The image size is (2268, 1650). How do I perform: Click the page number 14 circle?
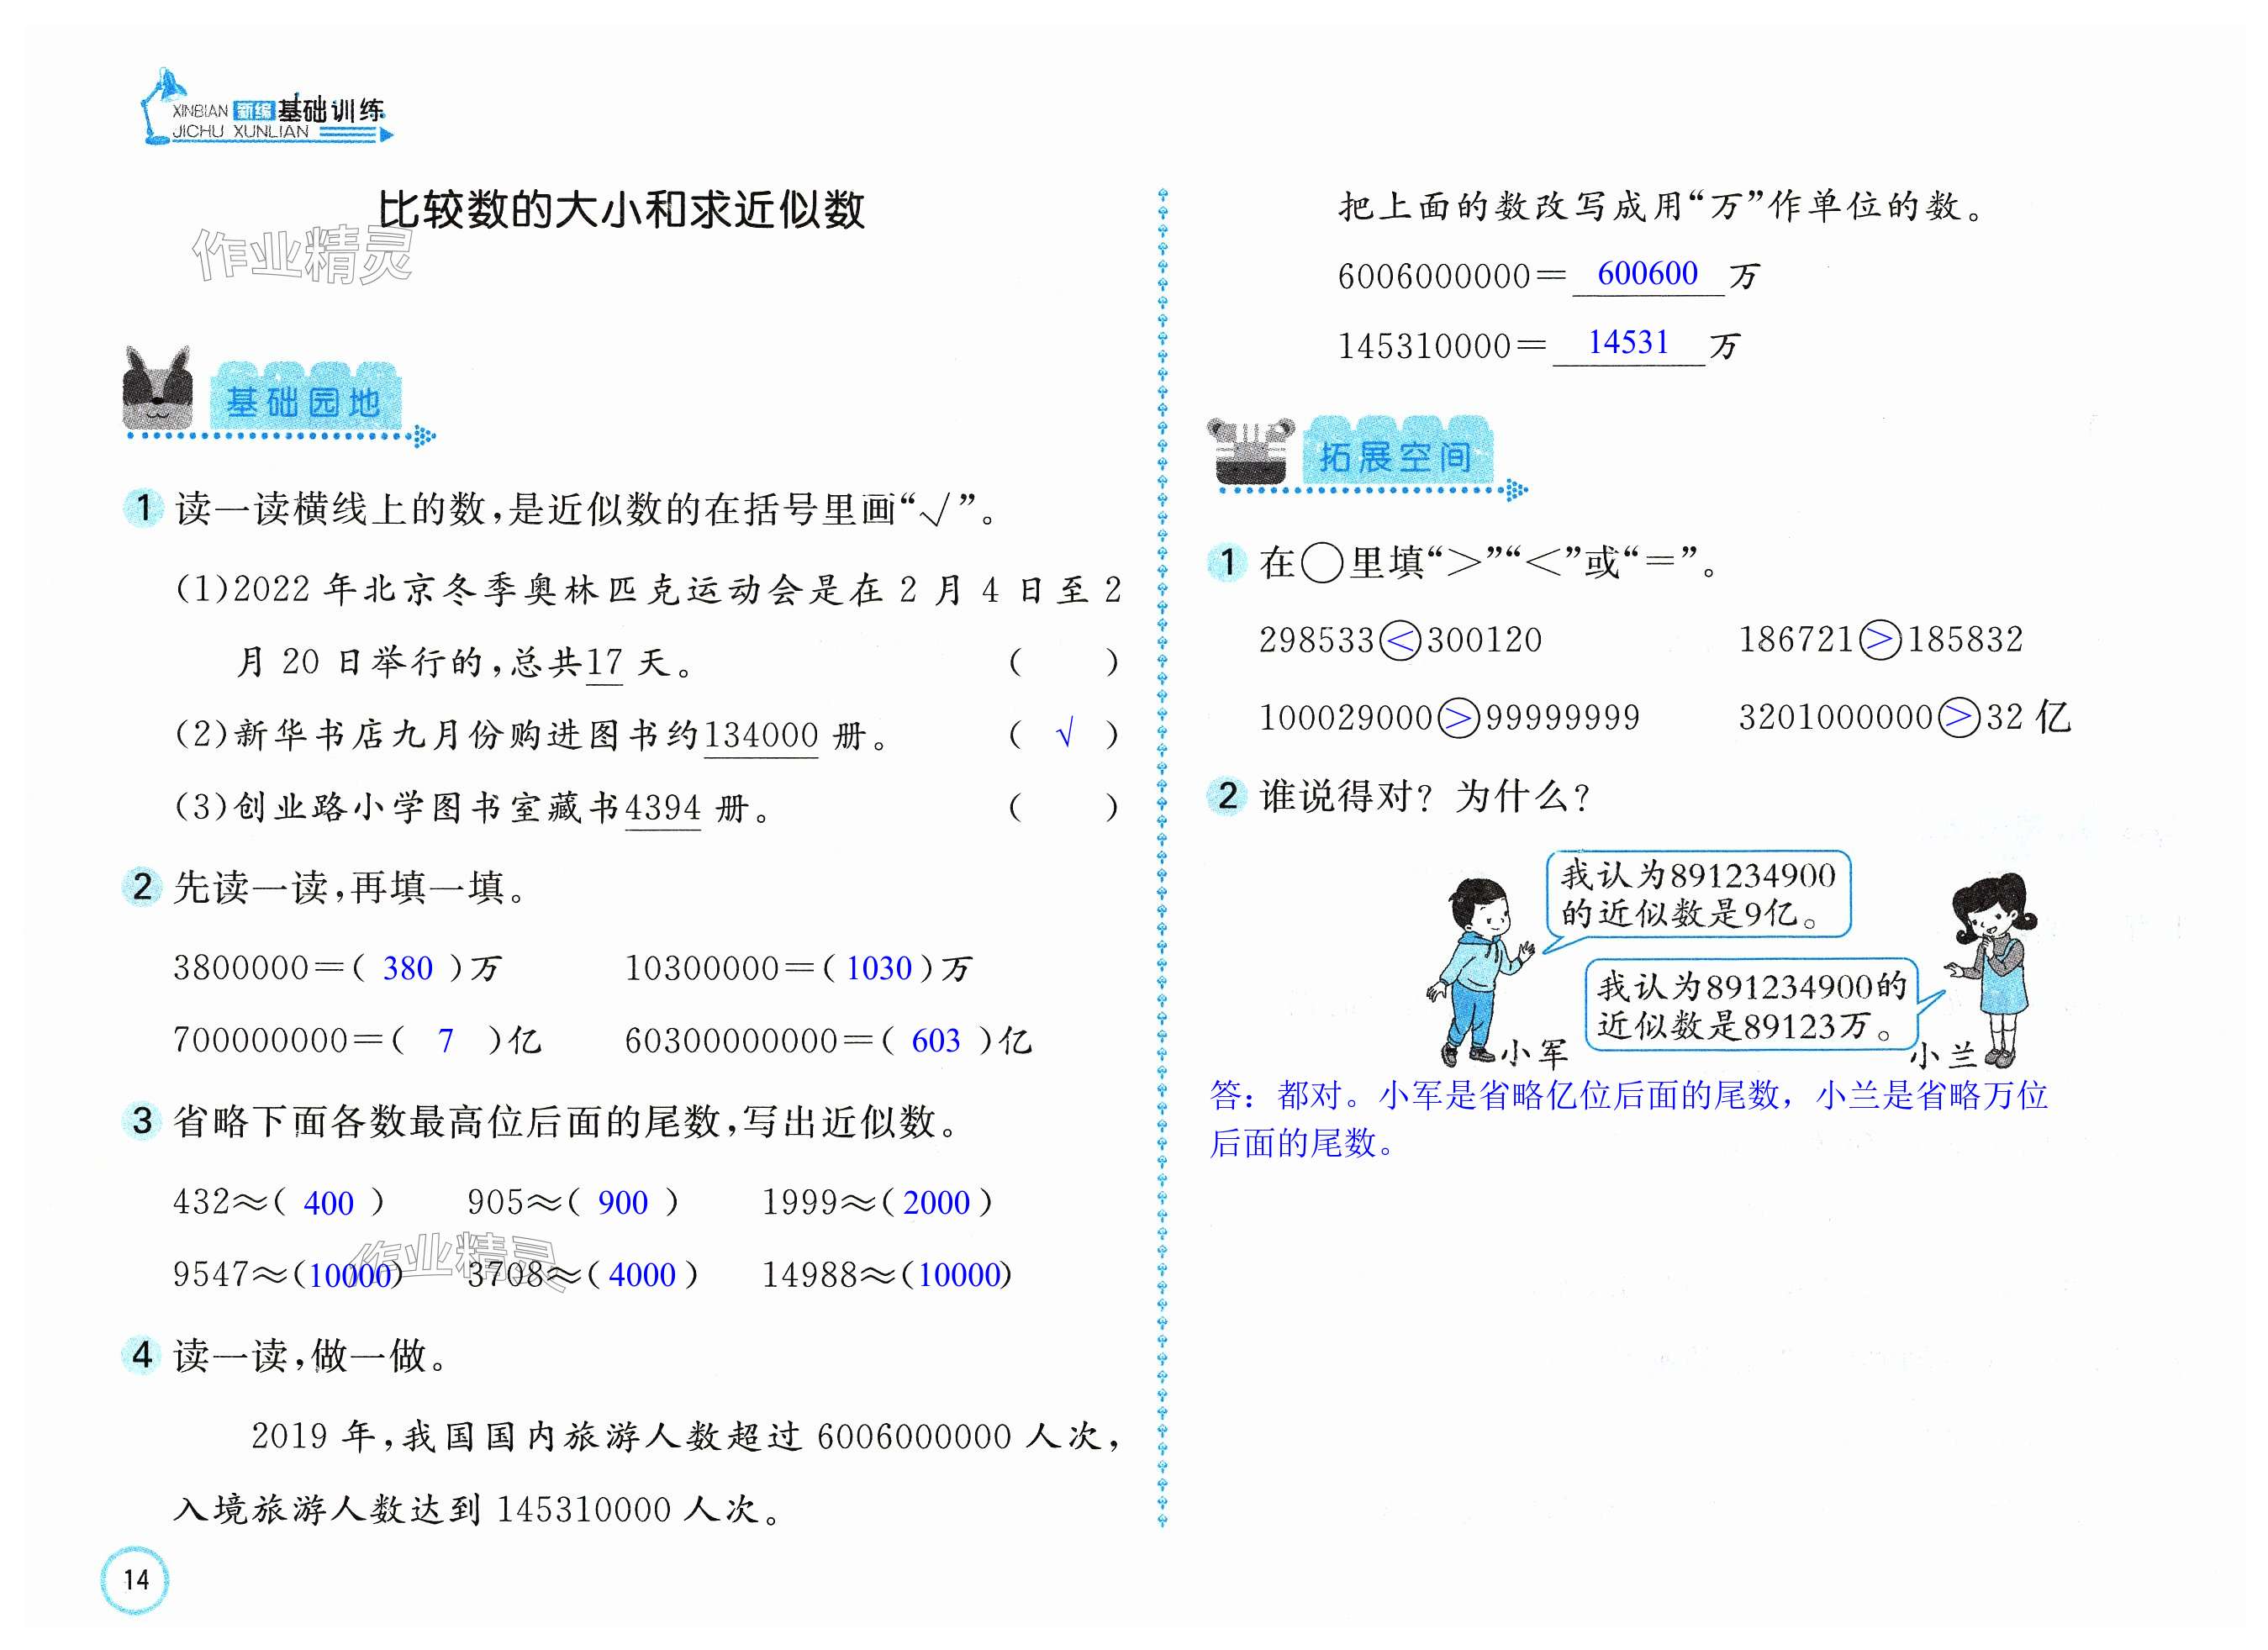coord(135,1579)
